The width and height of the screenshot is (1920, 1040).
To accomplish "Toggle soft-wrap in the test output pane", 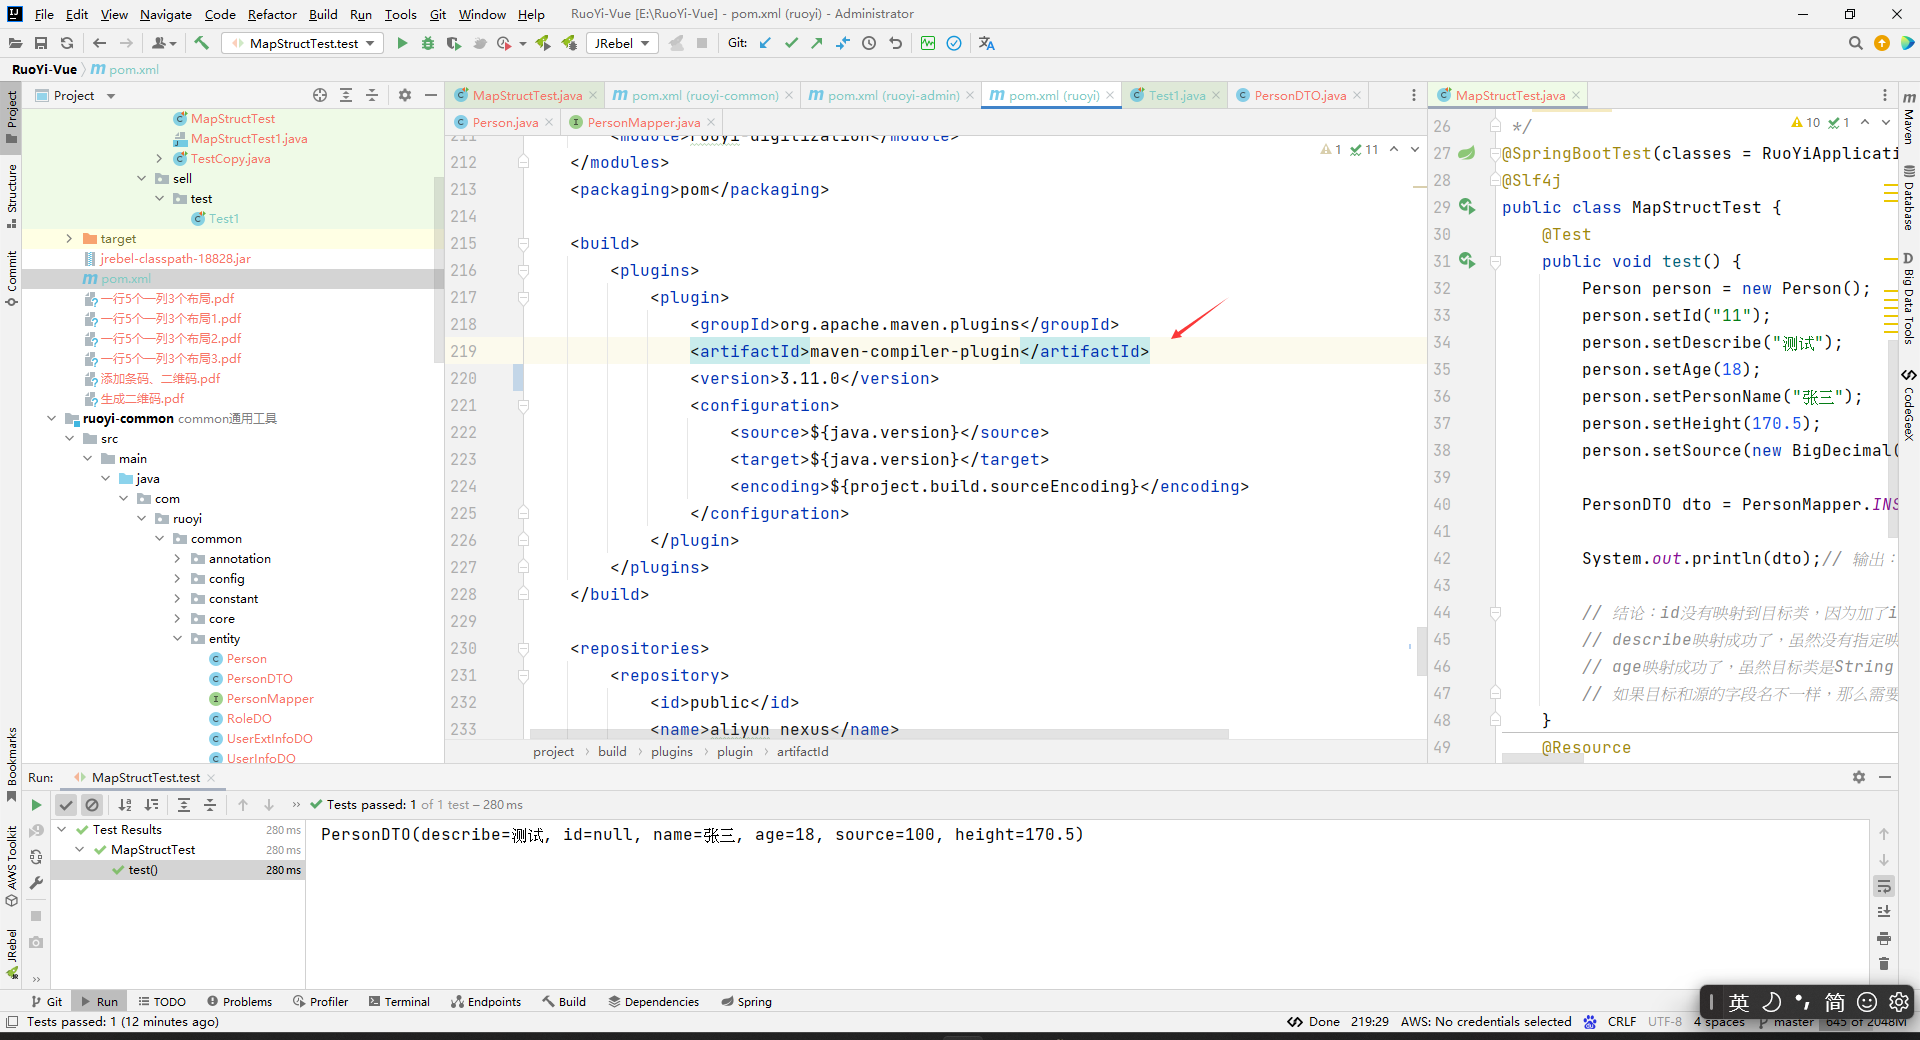I will [1884, 887].
